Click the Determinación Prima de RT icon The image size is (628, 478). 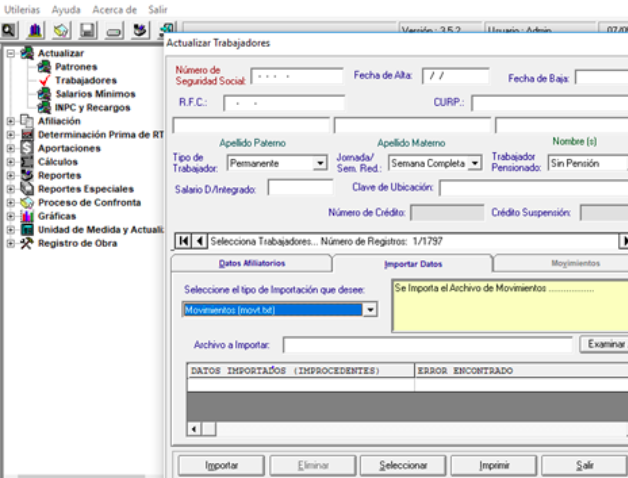click(x=27, y=134)
